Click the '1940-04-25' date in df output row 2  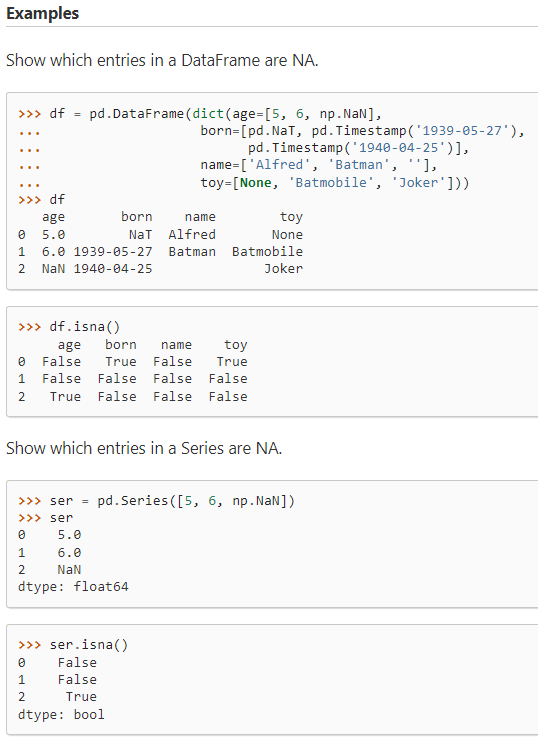pyautogui.click(x=113, y=269)
